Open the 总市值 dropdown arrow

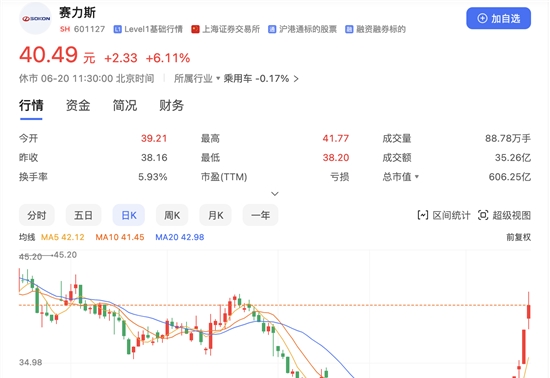tap(417, 177)
